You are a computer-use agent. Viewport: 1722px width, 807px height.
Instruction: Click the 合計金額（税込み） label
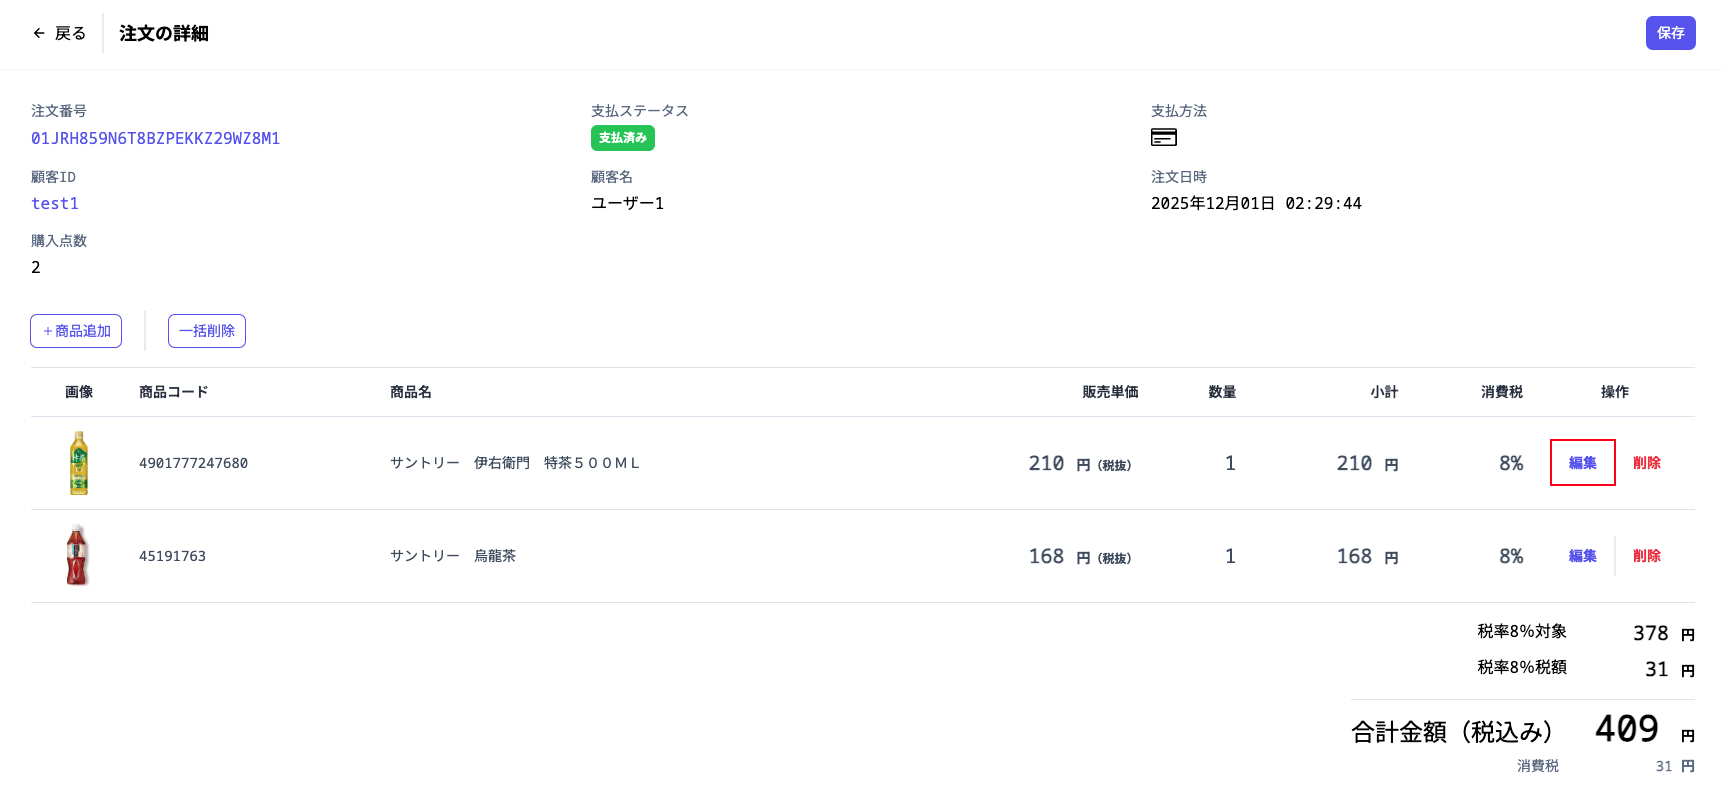[x=1452, y=732]
